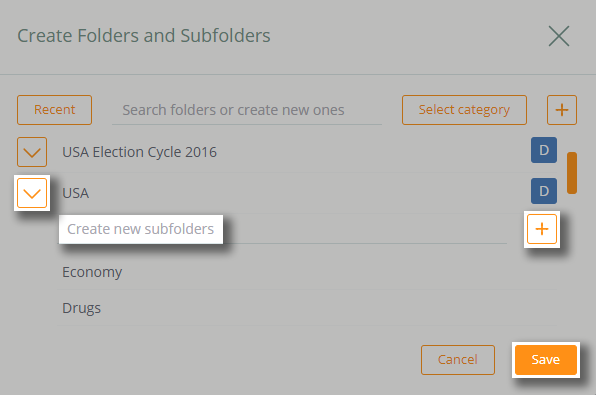Screen dimensions: 596x395
Task: Select the Drugs subfolder
Action: click(x=81, y=308)
